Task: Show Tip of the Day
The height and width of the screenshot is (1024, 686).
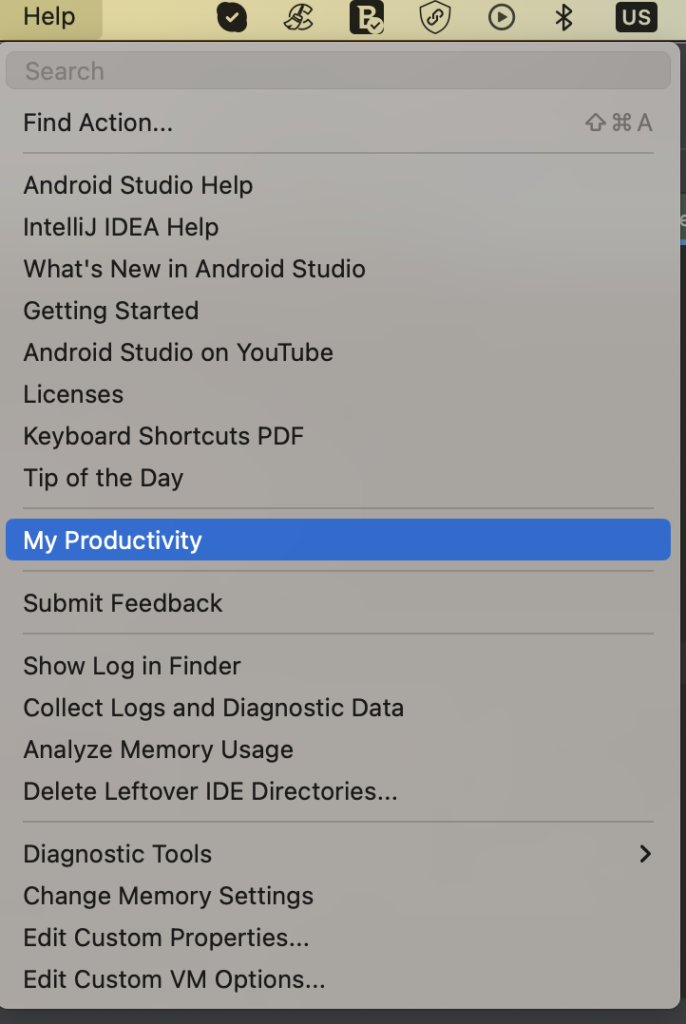Action: click(103, 478)
